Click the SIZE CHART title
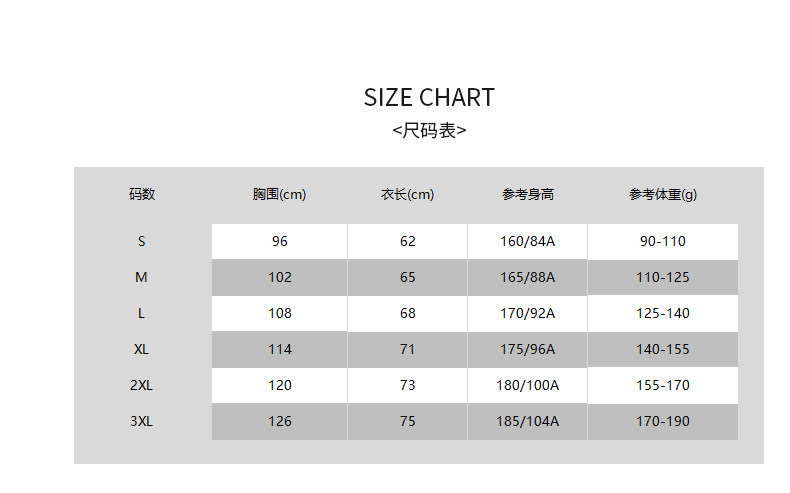Image resolution: width=790 pixels, height=493 pixels. point(429,97)
